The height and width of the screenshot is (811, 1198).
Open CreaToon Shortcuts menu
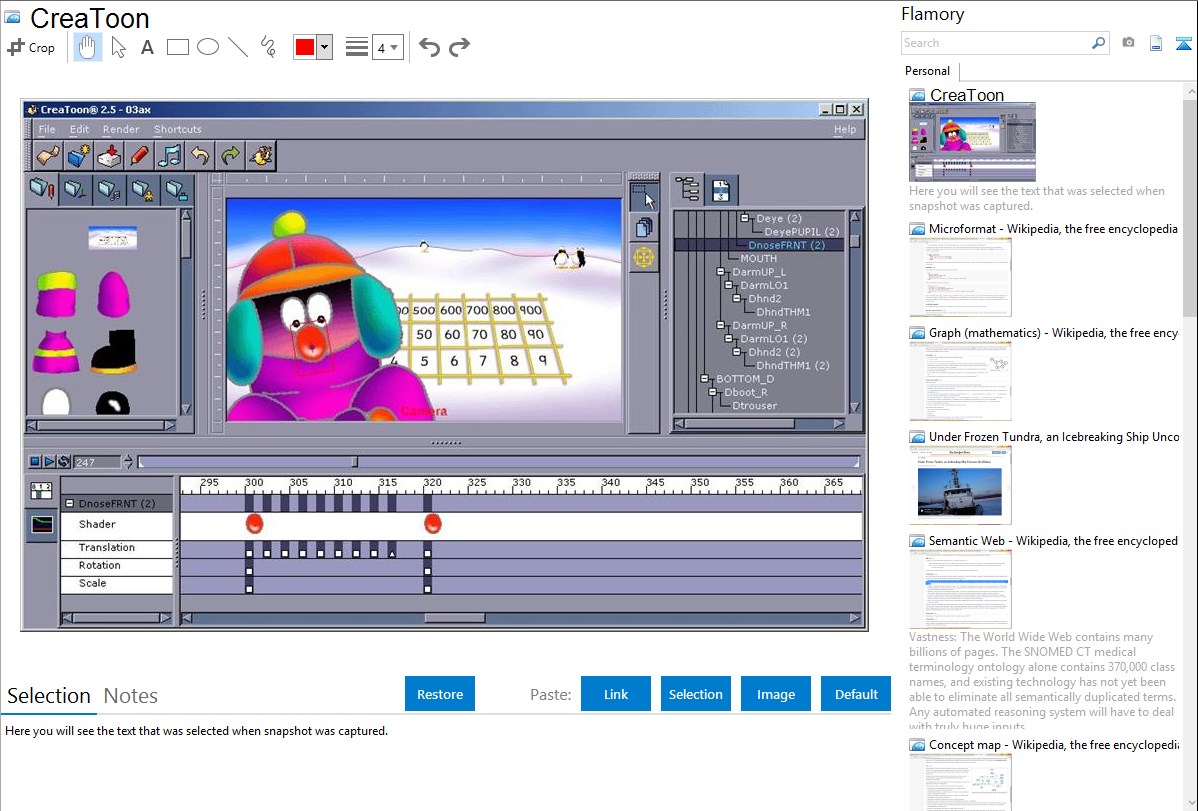coord(177,129)
